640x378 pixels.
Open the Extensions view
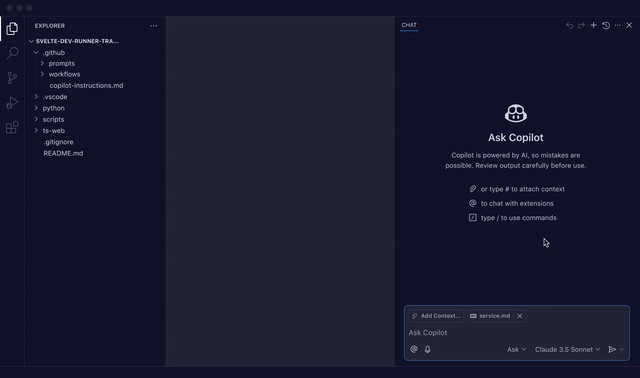pyautogui.click(x=12, y=127)
